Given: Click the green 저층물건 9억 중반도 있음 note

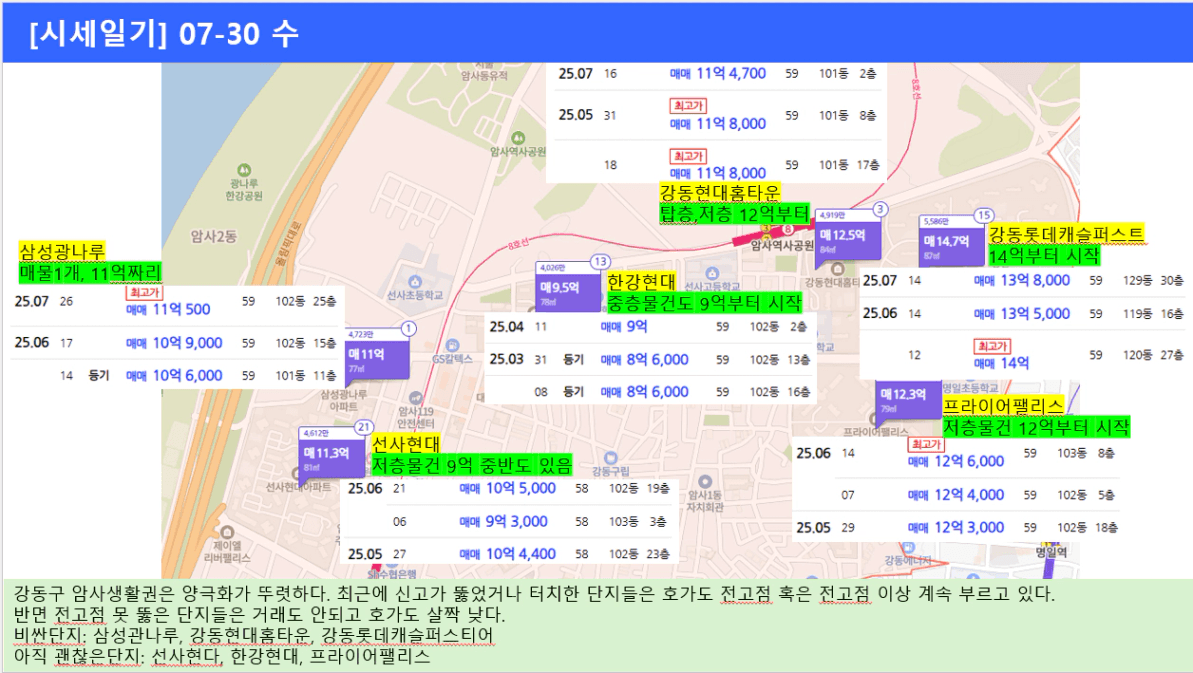Looking at the screenshot, I should coord(472,465).
